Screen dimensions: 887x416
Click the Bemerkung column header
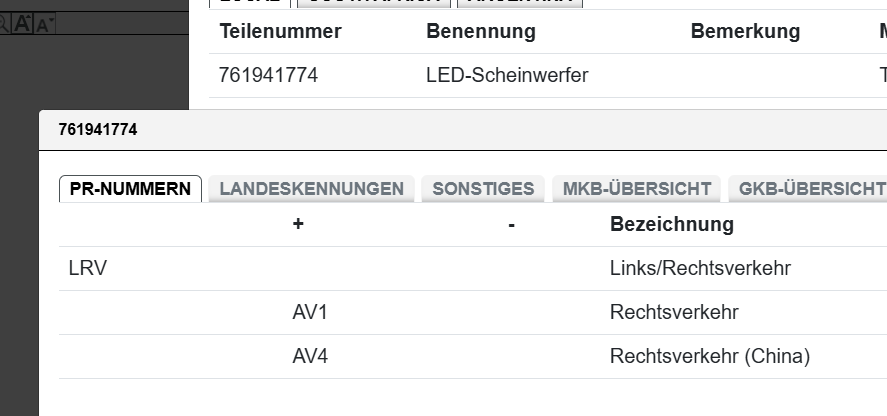click(x=745, y=31)
